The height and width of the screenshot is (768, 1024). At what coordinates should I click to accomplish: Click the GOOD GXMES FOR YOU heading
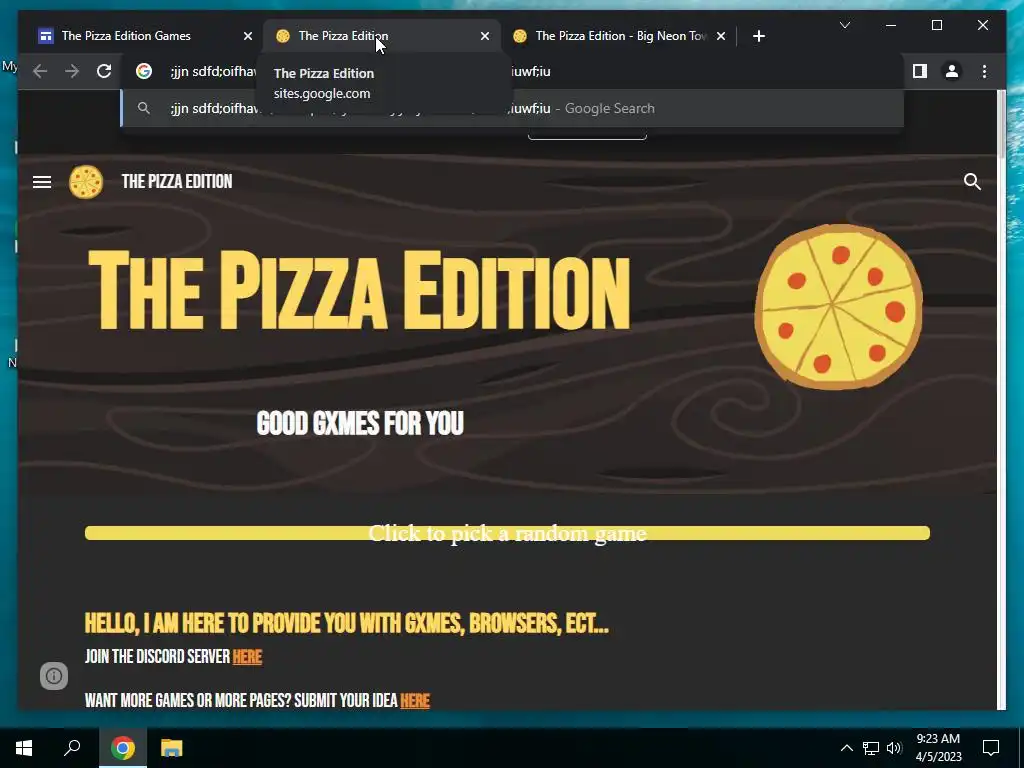point(360,423)
